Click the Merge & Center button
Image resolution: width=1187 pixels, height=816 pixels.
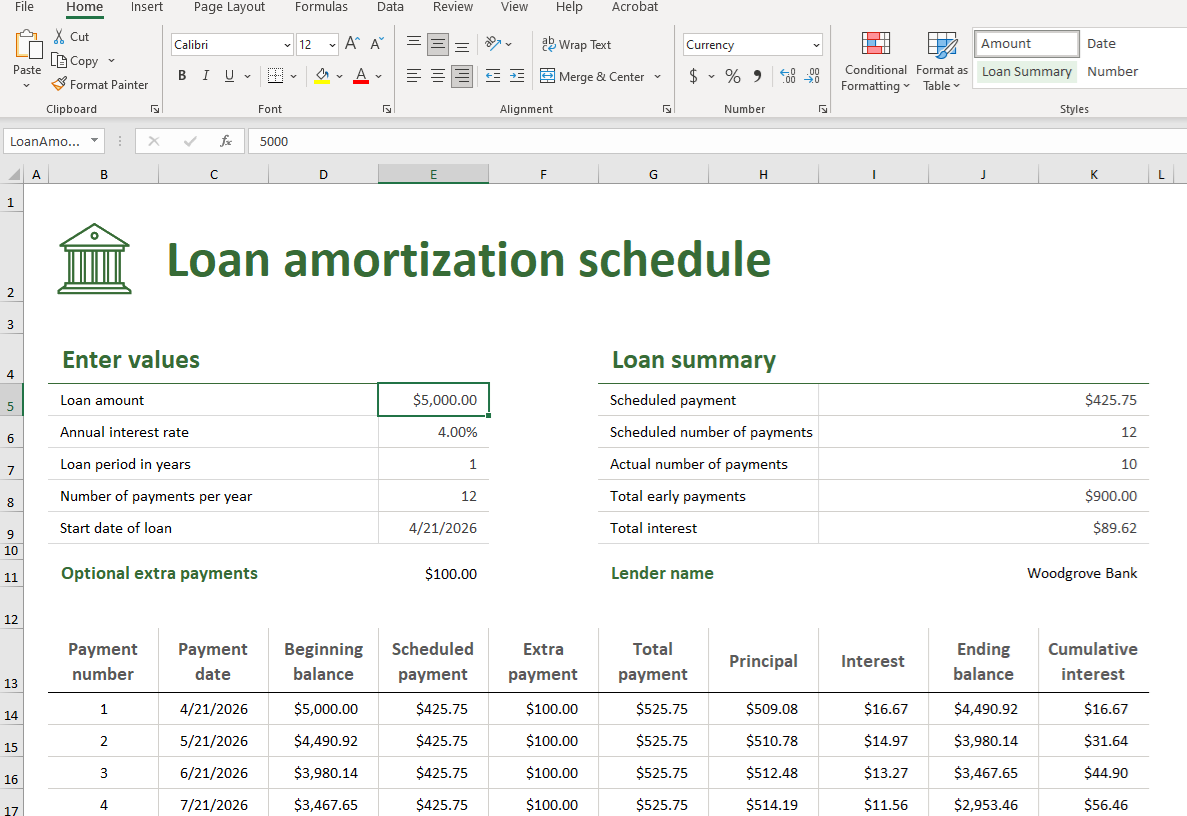pyautogui.click(x=592, y=76)
